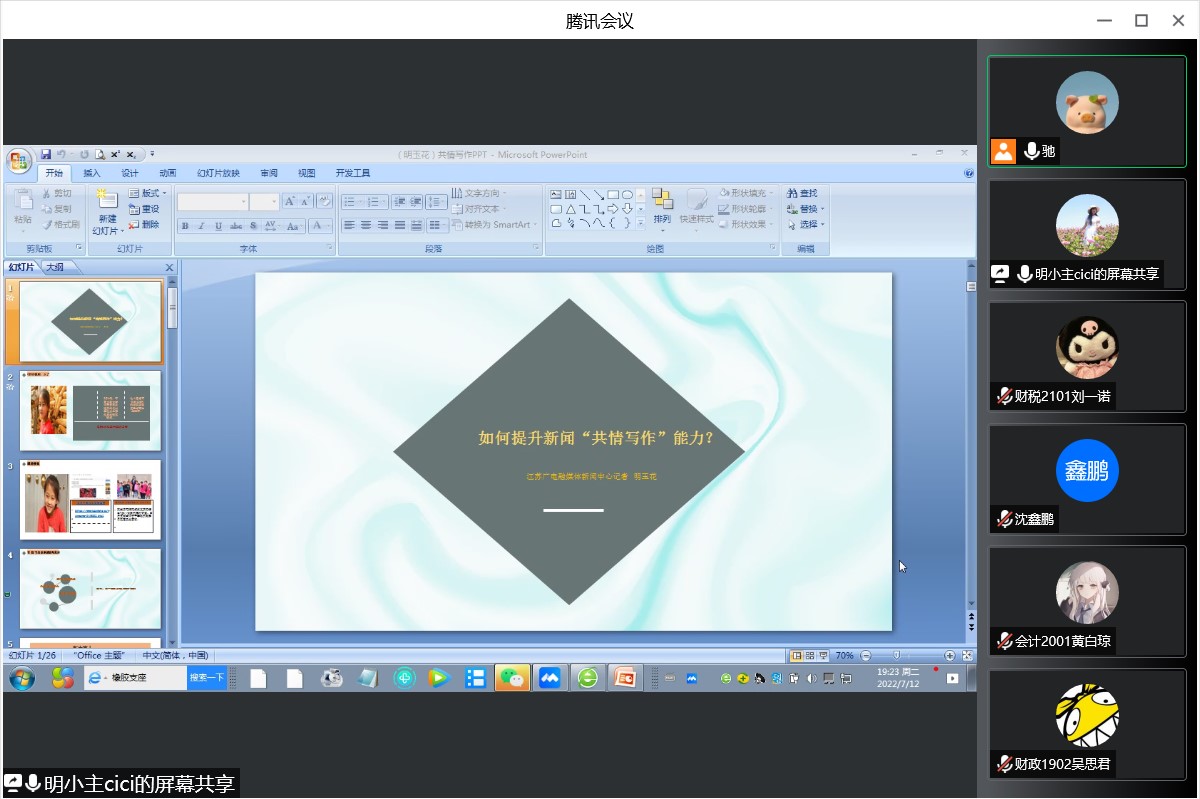Open the Slide Show (幻灯片放映) tab
Viewport: 1200px width, 799px height.
(x=218, y=173)
